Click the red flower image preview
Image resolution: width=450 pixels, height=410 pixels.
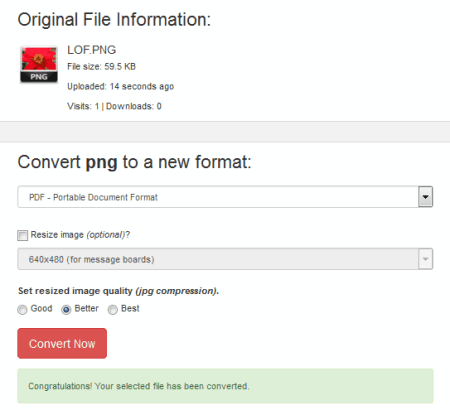(39, 59)
